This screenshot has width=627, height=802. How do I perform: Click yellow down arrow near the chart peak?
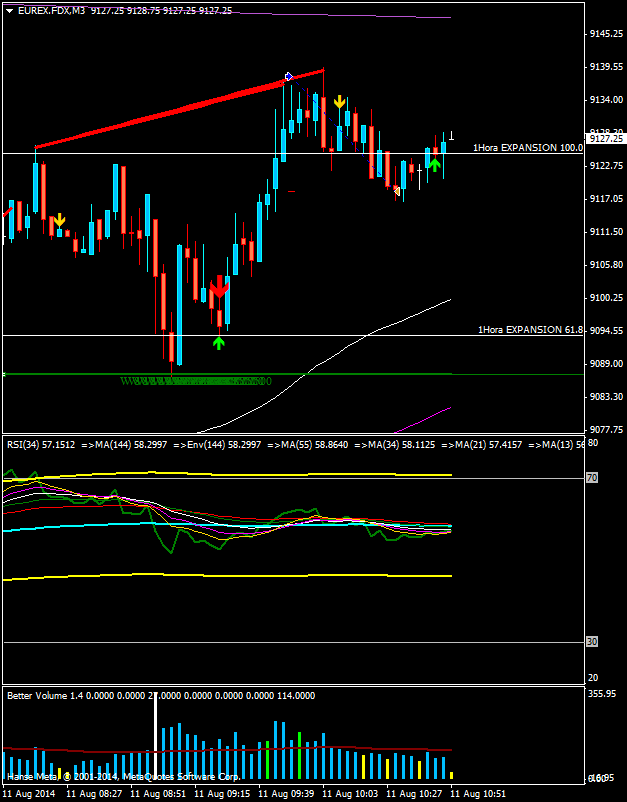tap(340, 102)
